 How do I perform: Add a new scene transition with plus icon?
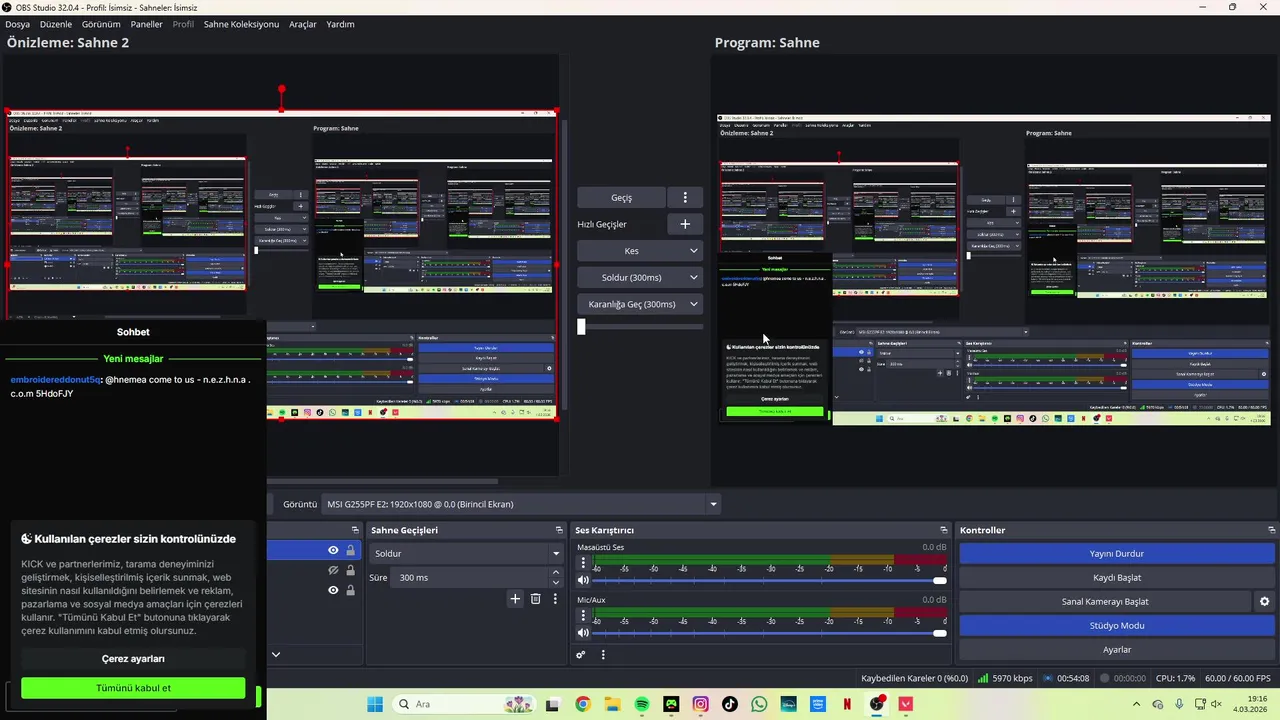pos(515,599)
